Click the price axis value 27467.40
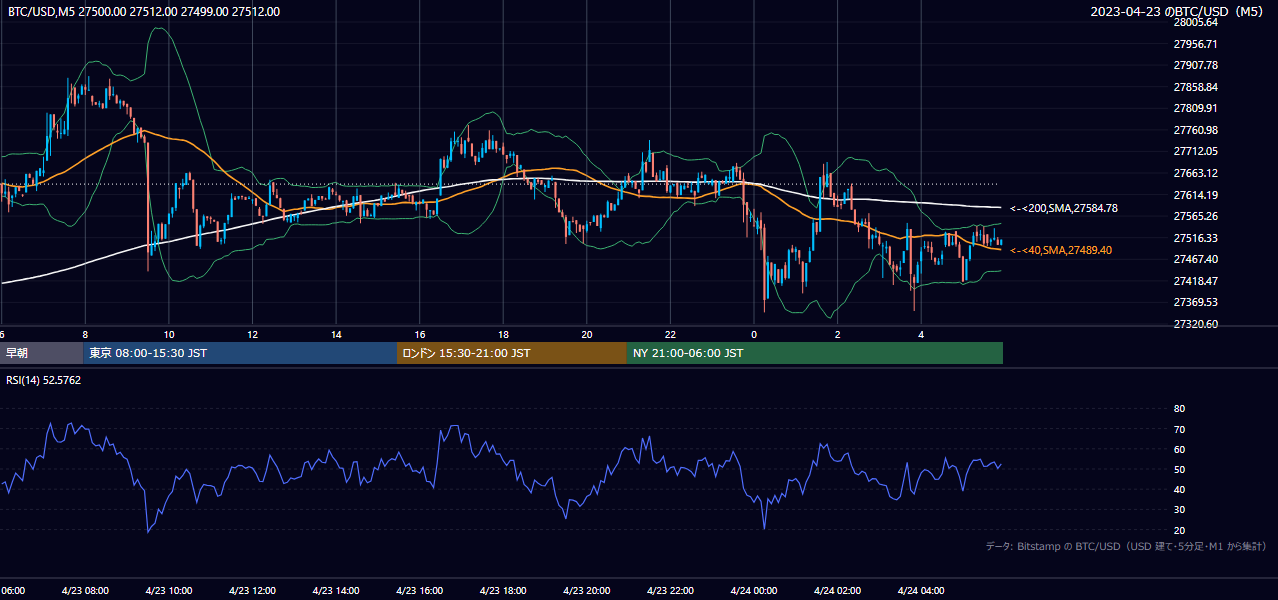This screenshot has height=600, width=1278. (1195, 259)
